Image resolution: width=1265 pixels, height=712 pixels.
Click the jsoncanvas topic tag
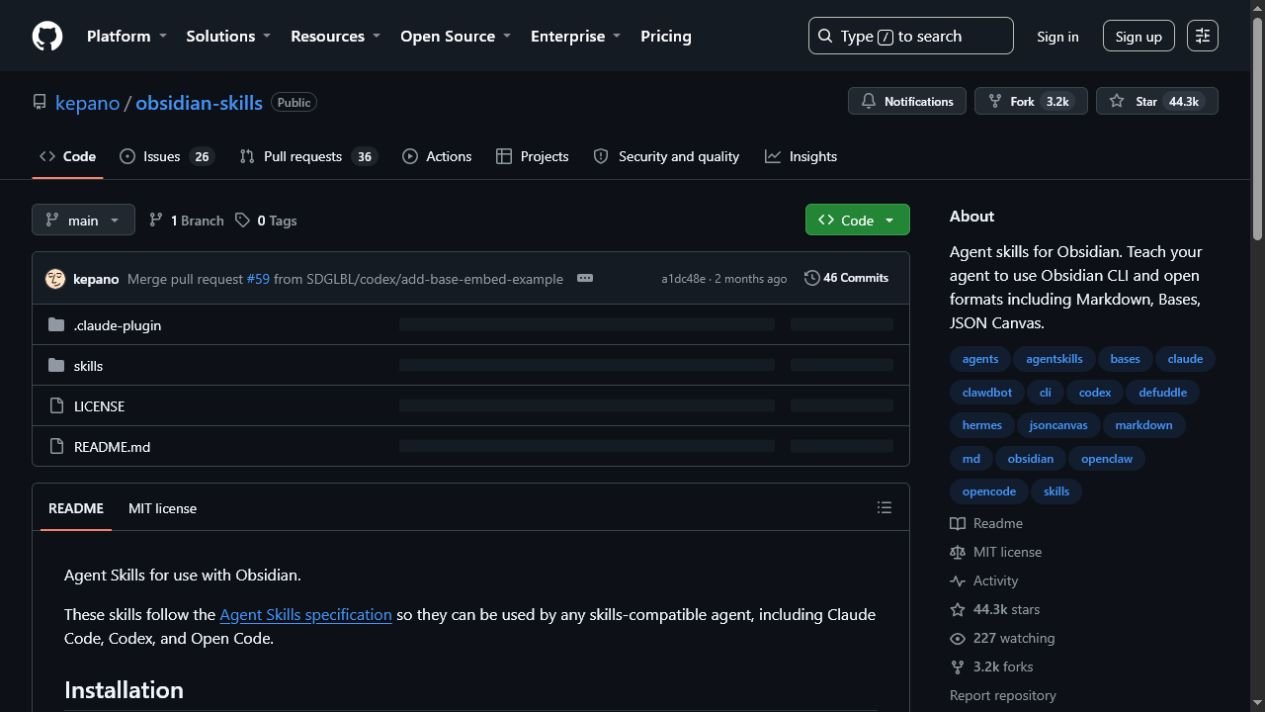(x=1058, y=425)
